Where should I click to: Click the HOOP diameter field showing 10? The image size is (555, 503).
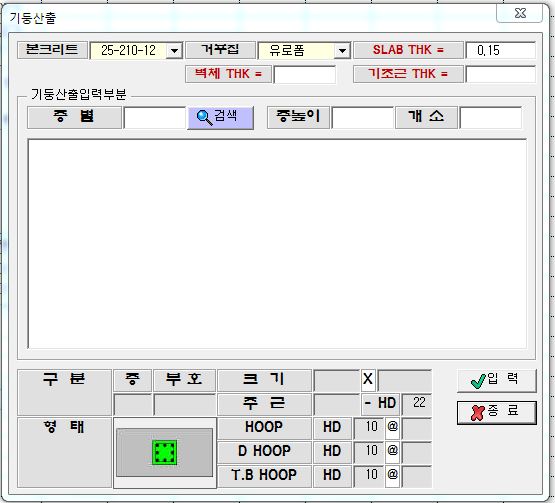pyautogui.click(x=369, y=428)
